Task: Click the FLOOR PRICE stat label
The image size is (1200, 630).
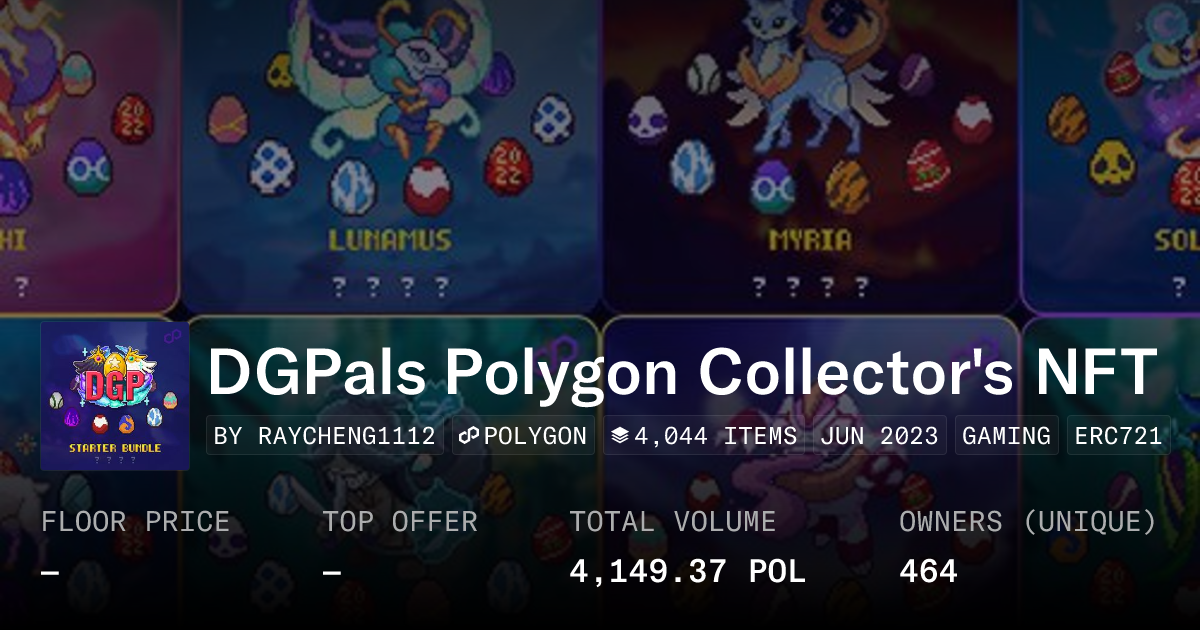Action: coord(135,521)
